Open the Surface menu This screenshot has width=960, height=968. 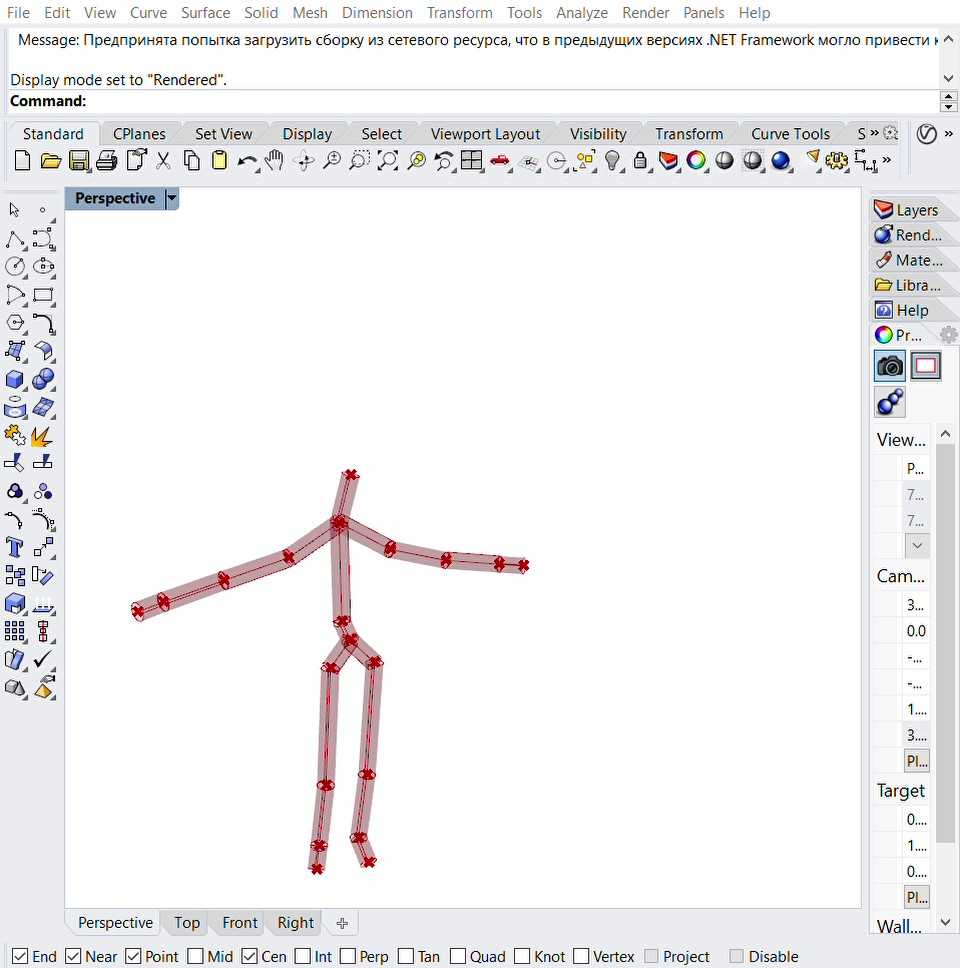click(205, 13)
